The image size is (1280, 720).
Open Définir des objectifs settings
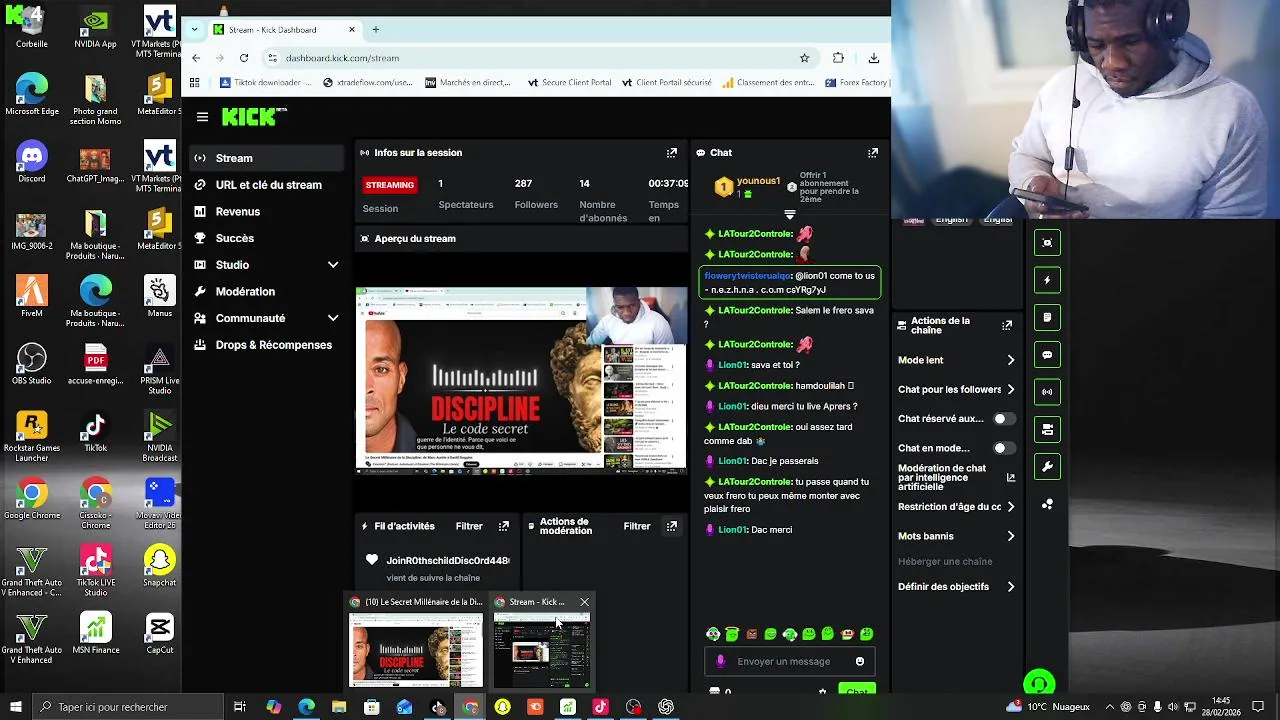coord(956,587)
